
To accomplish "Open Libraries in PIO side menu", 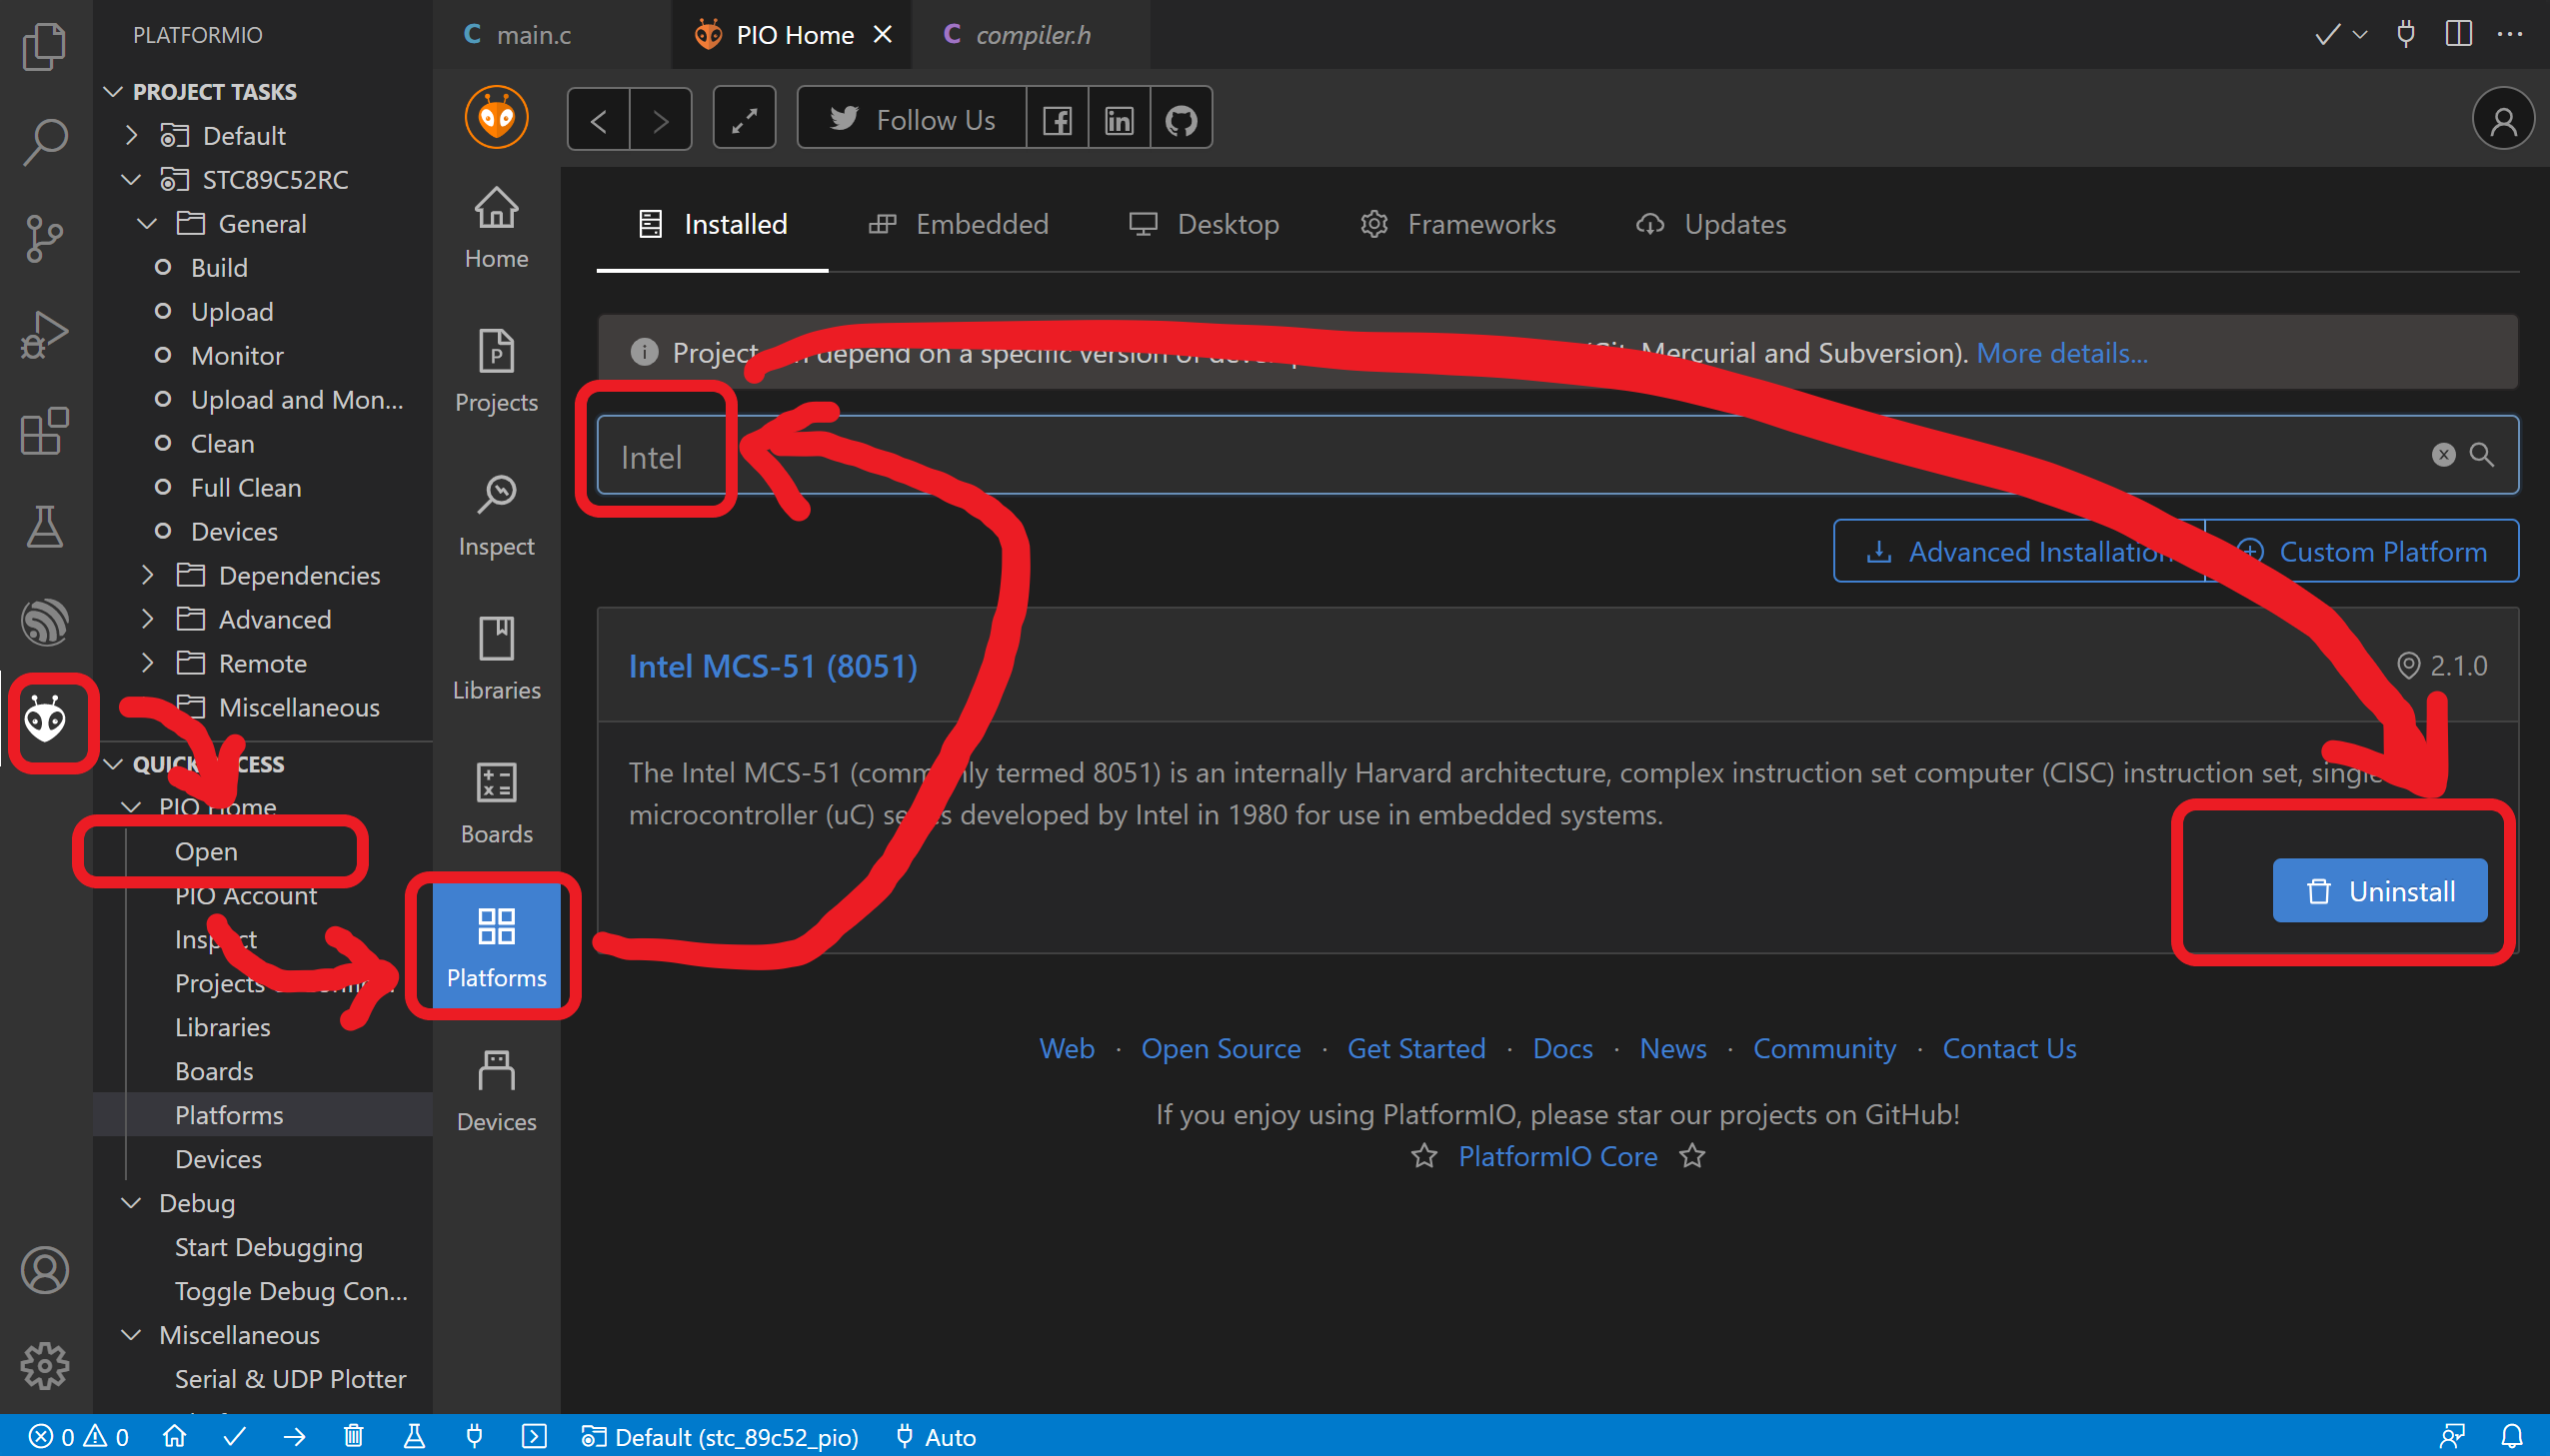I will [496, 660].
